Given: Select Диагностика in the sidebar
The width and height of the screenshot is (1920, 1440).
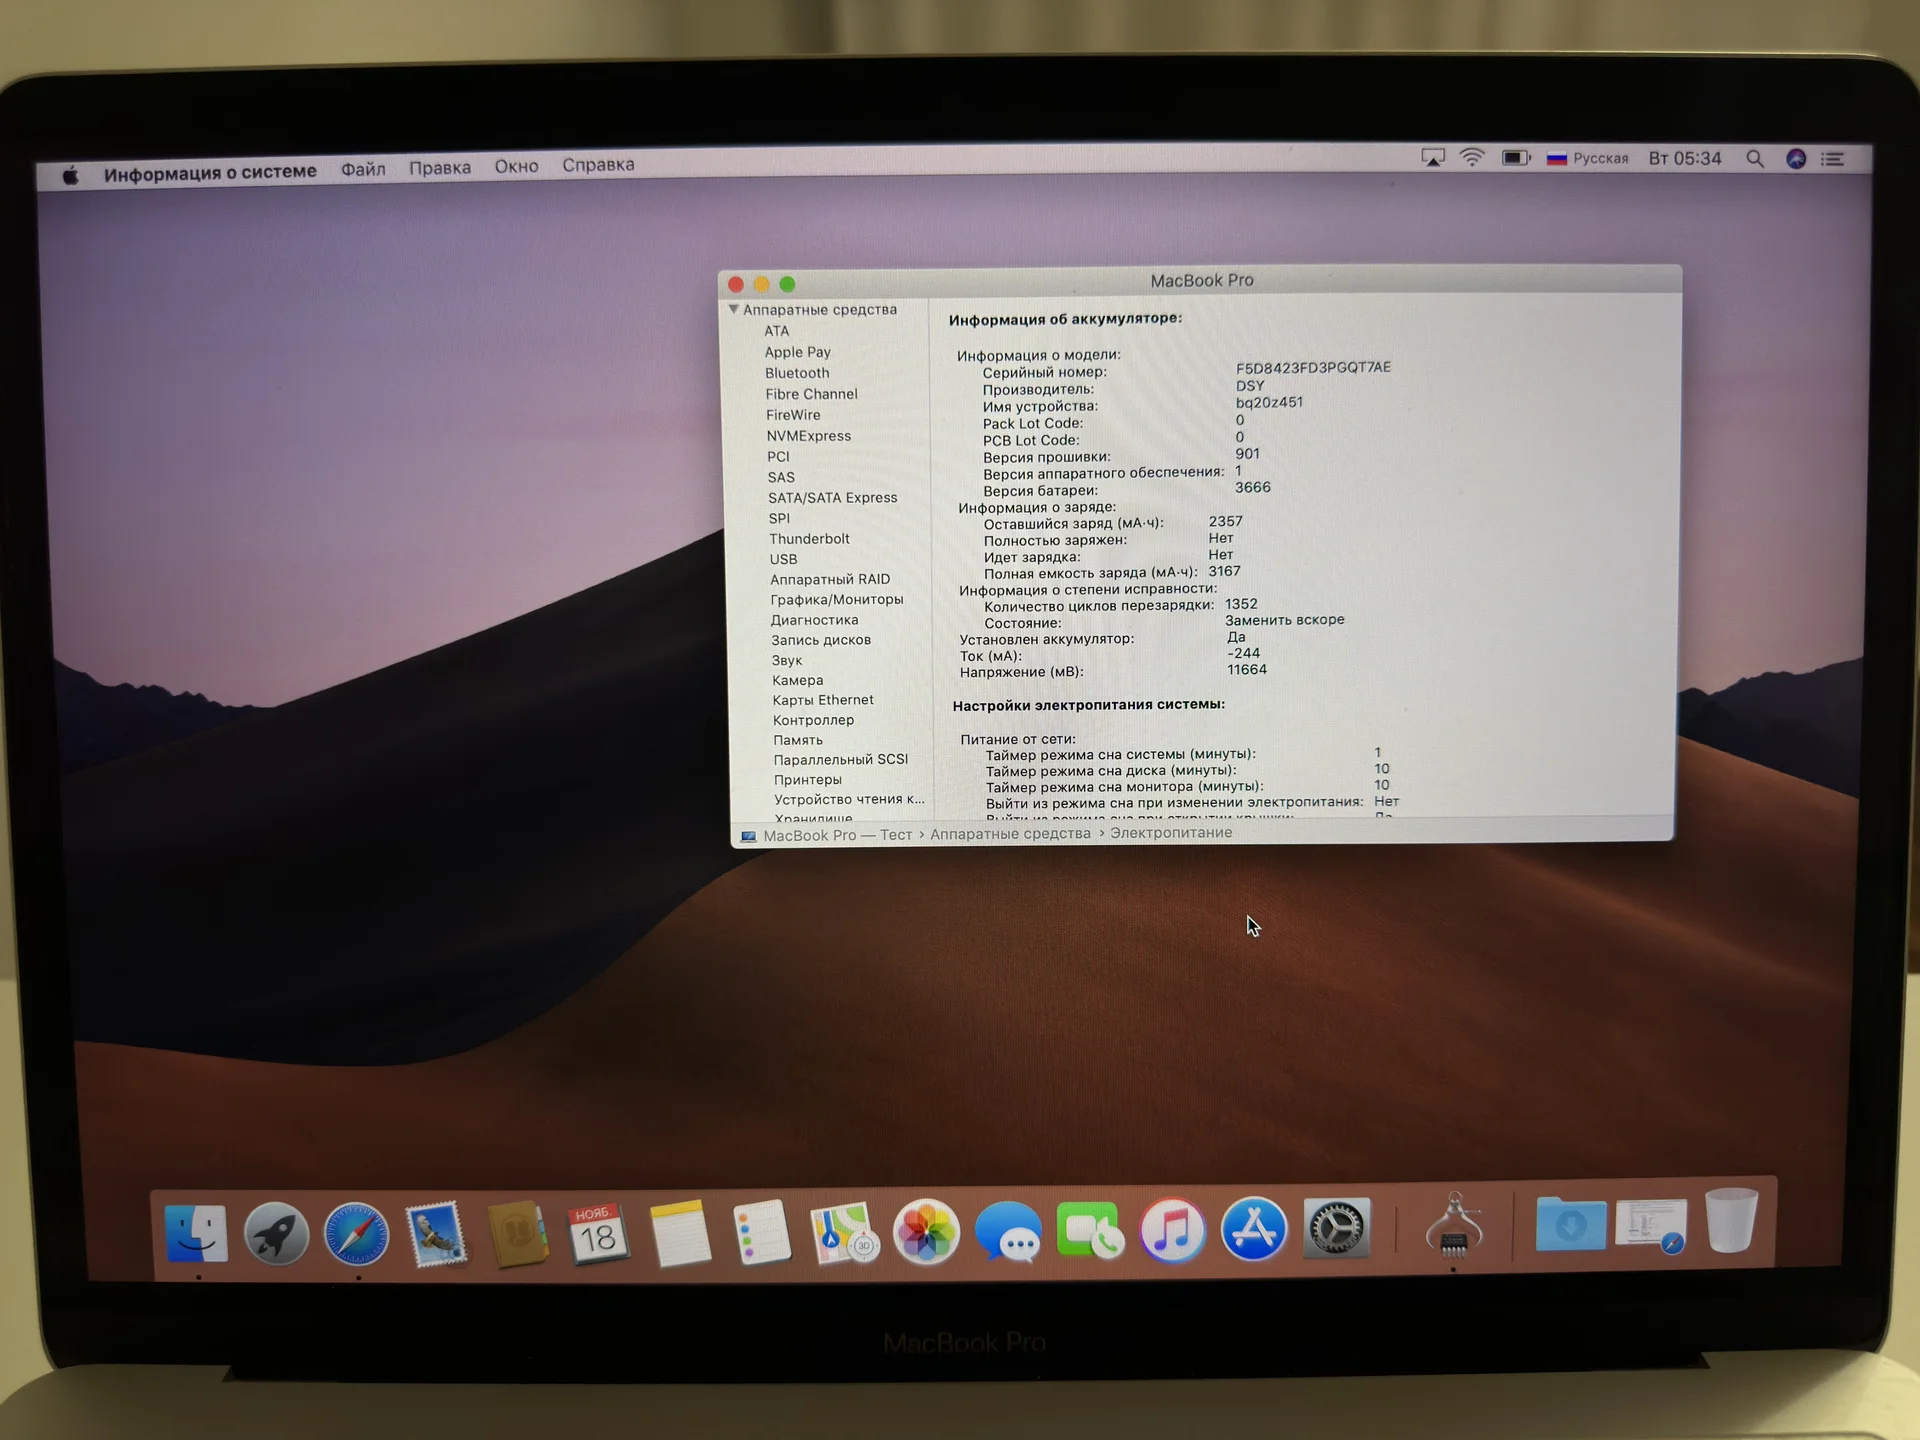Looking at the screenshot, I should click(x=814, y=620).
